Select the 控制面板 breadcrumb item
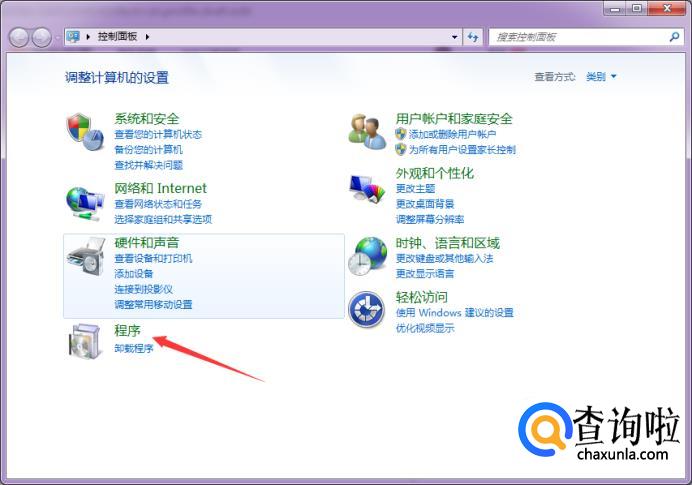 117,37
